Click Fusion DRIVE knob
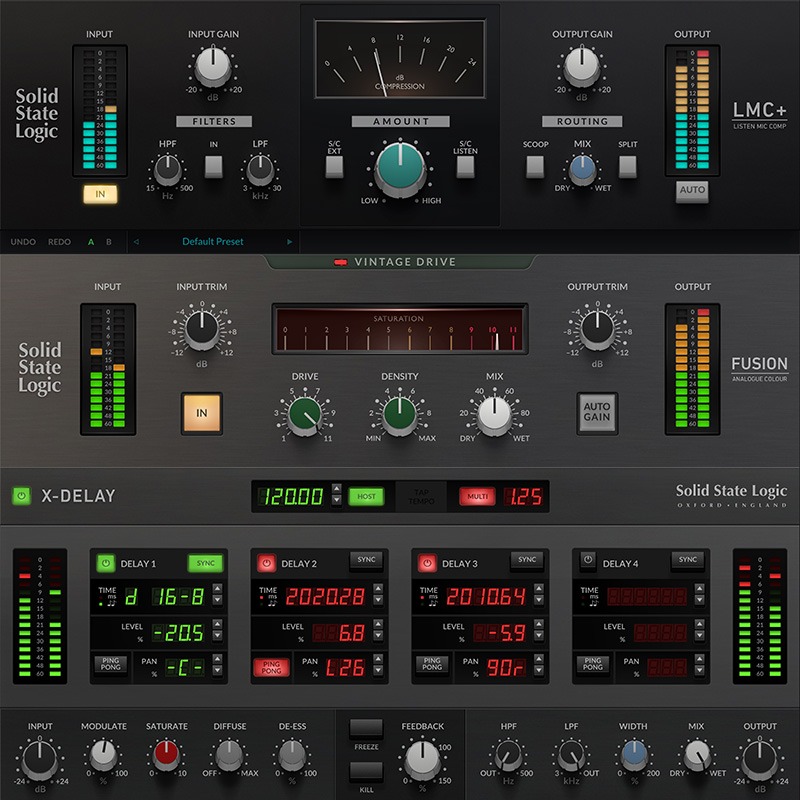The image size is (800, 800). (x=305, y=414)
